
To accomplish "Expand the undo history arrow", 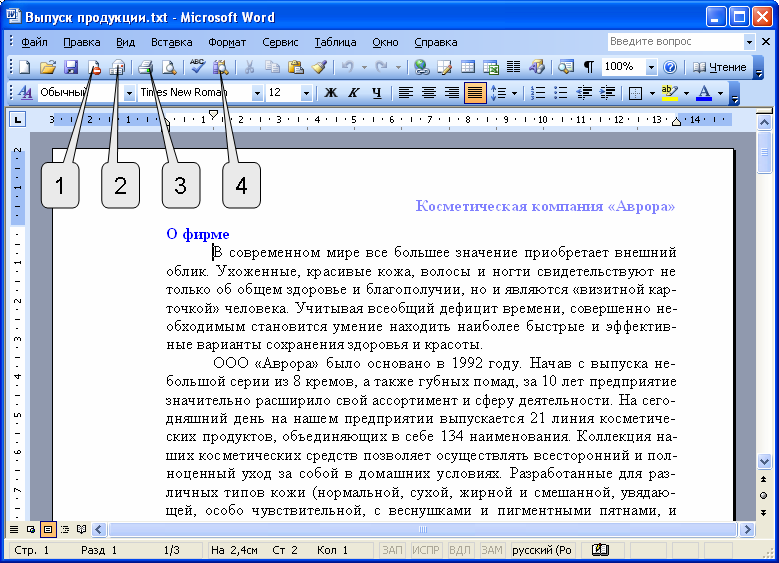I will (x=364, y=67).
